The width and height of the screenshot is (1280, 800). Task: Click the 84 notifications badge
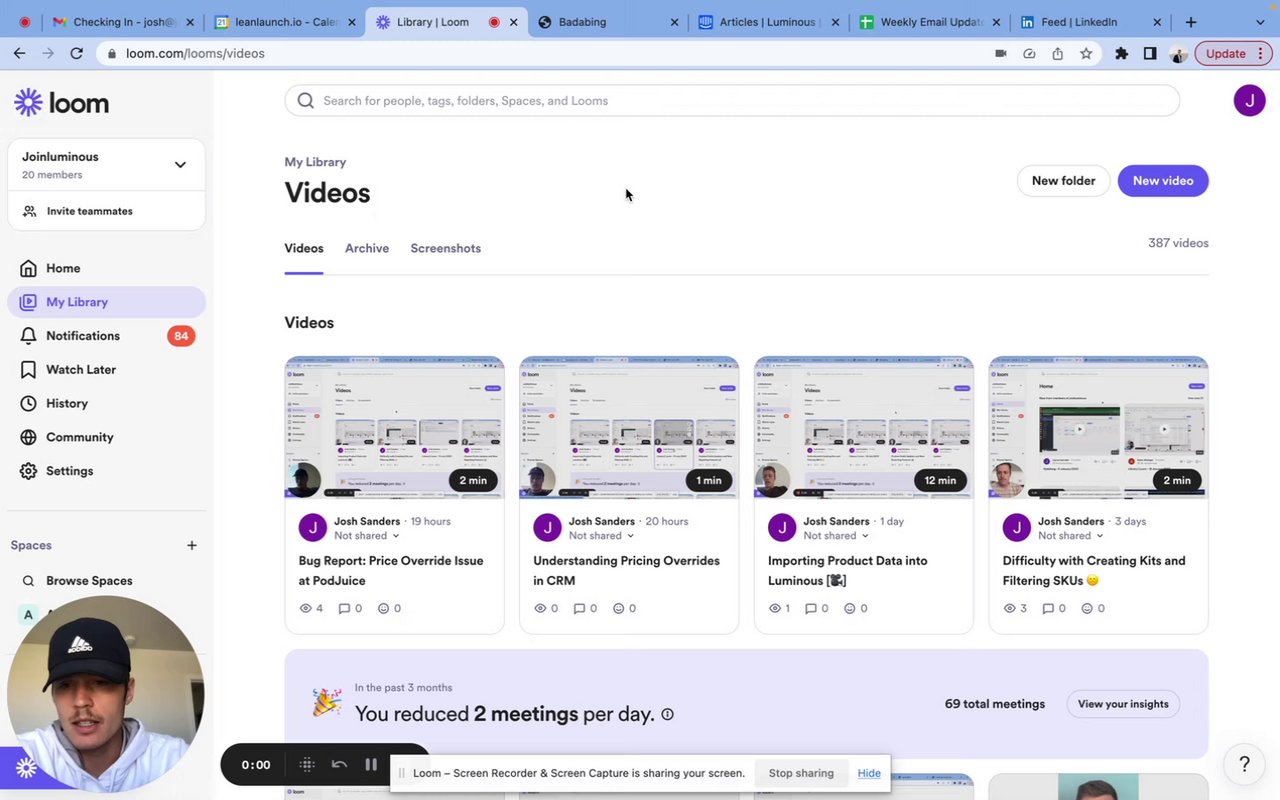point(181,336)
